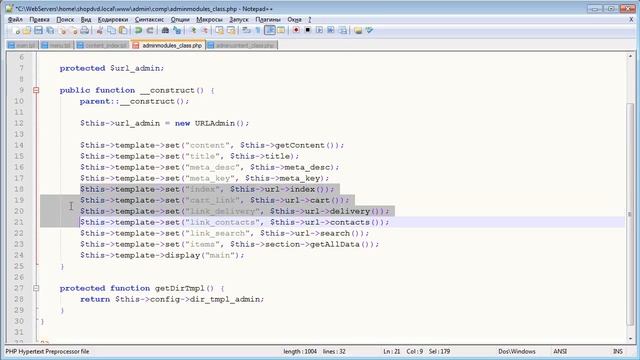Toggle synchronized horizontal scrolling icon
640x360 pixels.
coord(231,31)
